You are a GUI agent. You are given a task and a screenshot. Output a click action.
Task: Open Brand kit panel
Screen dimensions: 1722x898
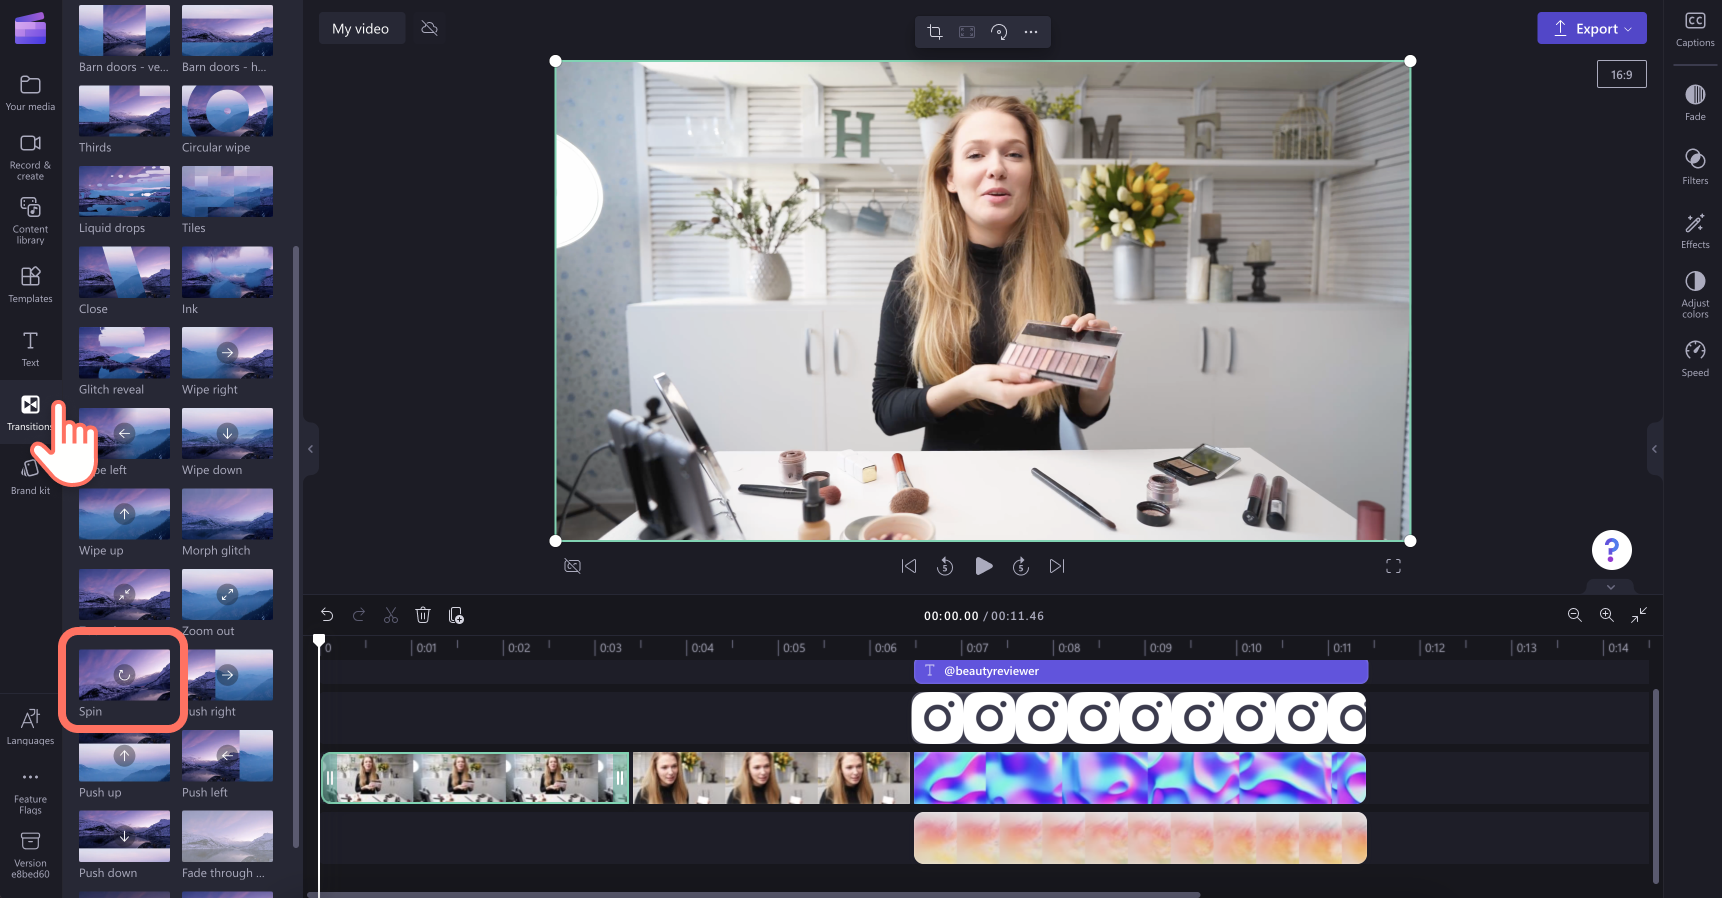pos(30,476)
